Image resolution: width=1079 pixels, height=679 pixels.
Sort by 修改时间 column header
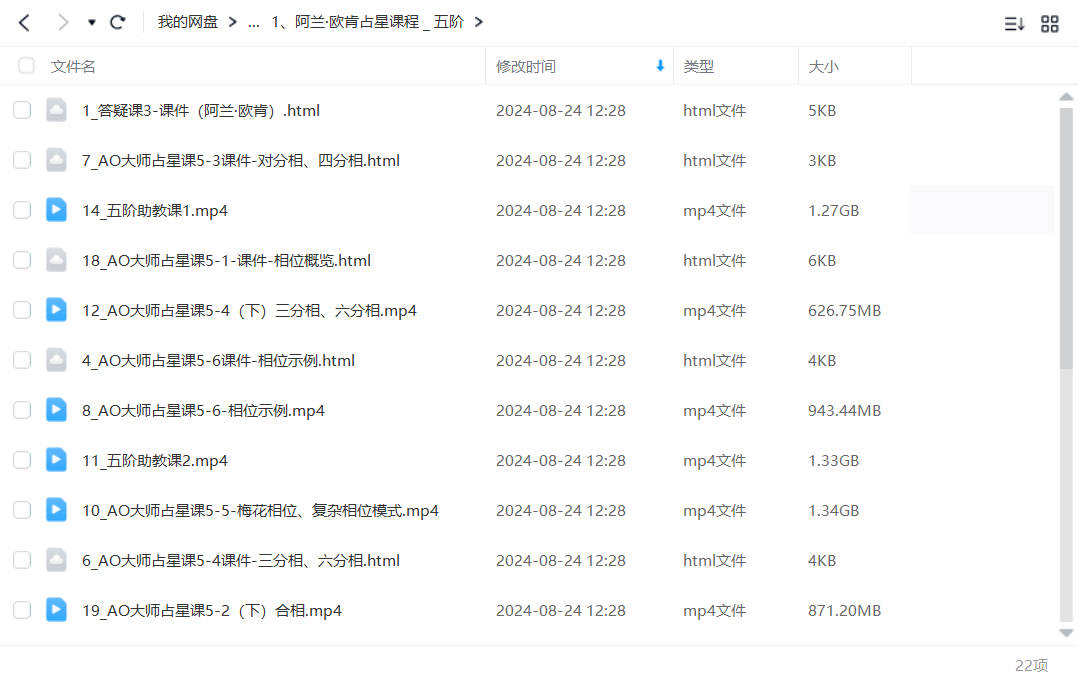click(526, 67)
